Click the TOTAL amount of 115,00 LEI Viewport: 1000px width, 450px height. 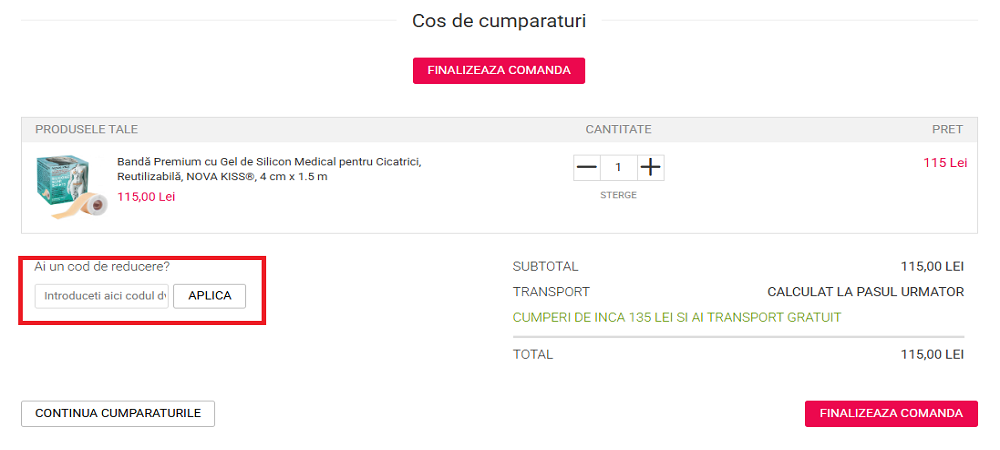coord(932,354)
